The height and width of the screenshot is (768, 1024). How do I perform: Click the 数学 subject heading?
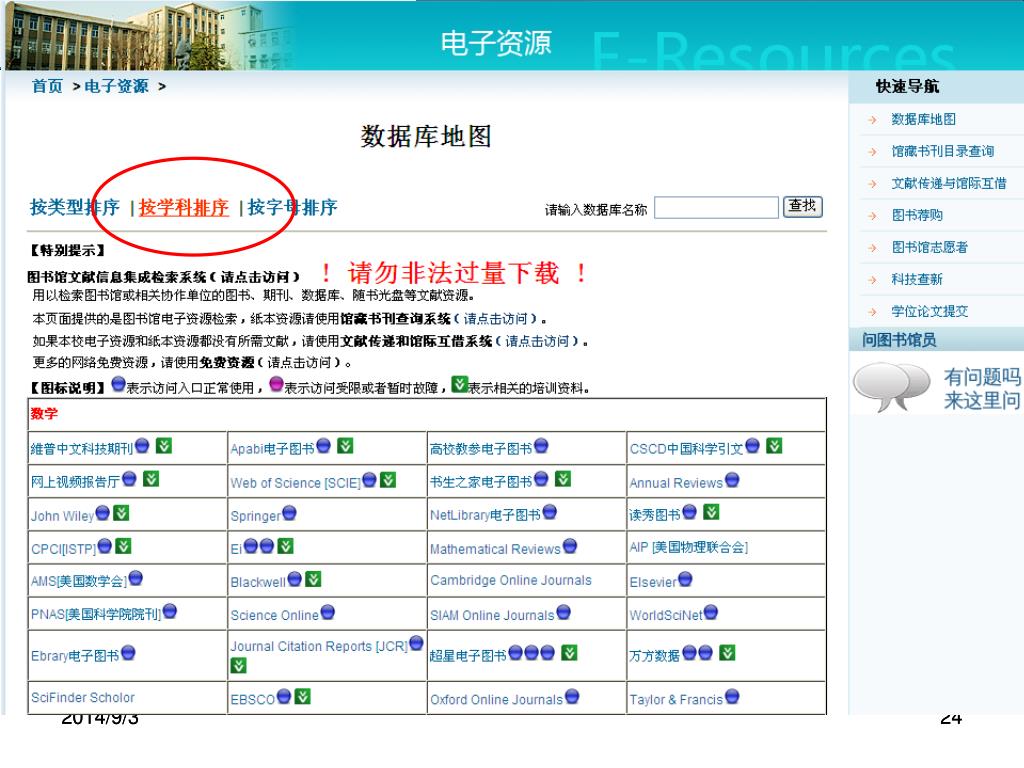click(44, 413)
